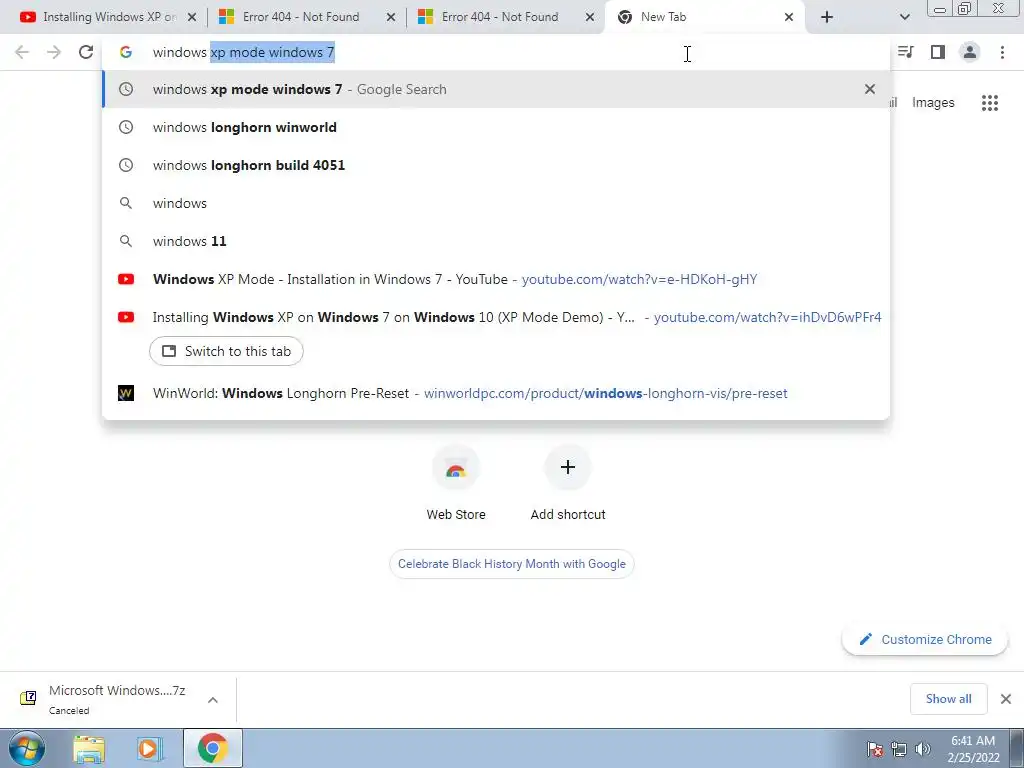The image size is (1024, 768).
Task: Click 'Show all' downloads
Action: click(x=948, y=699)
